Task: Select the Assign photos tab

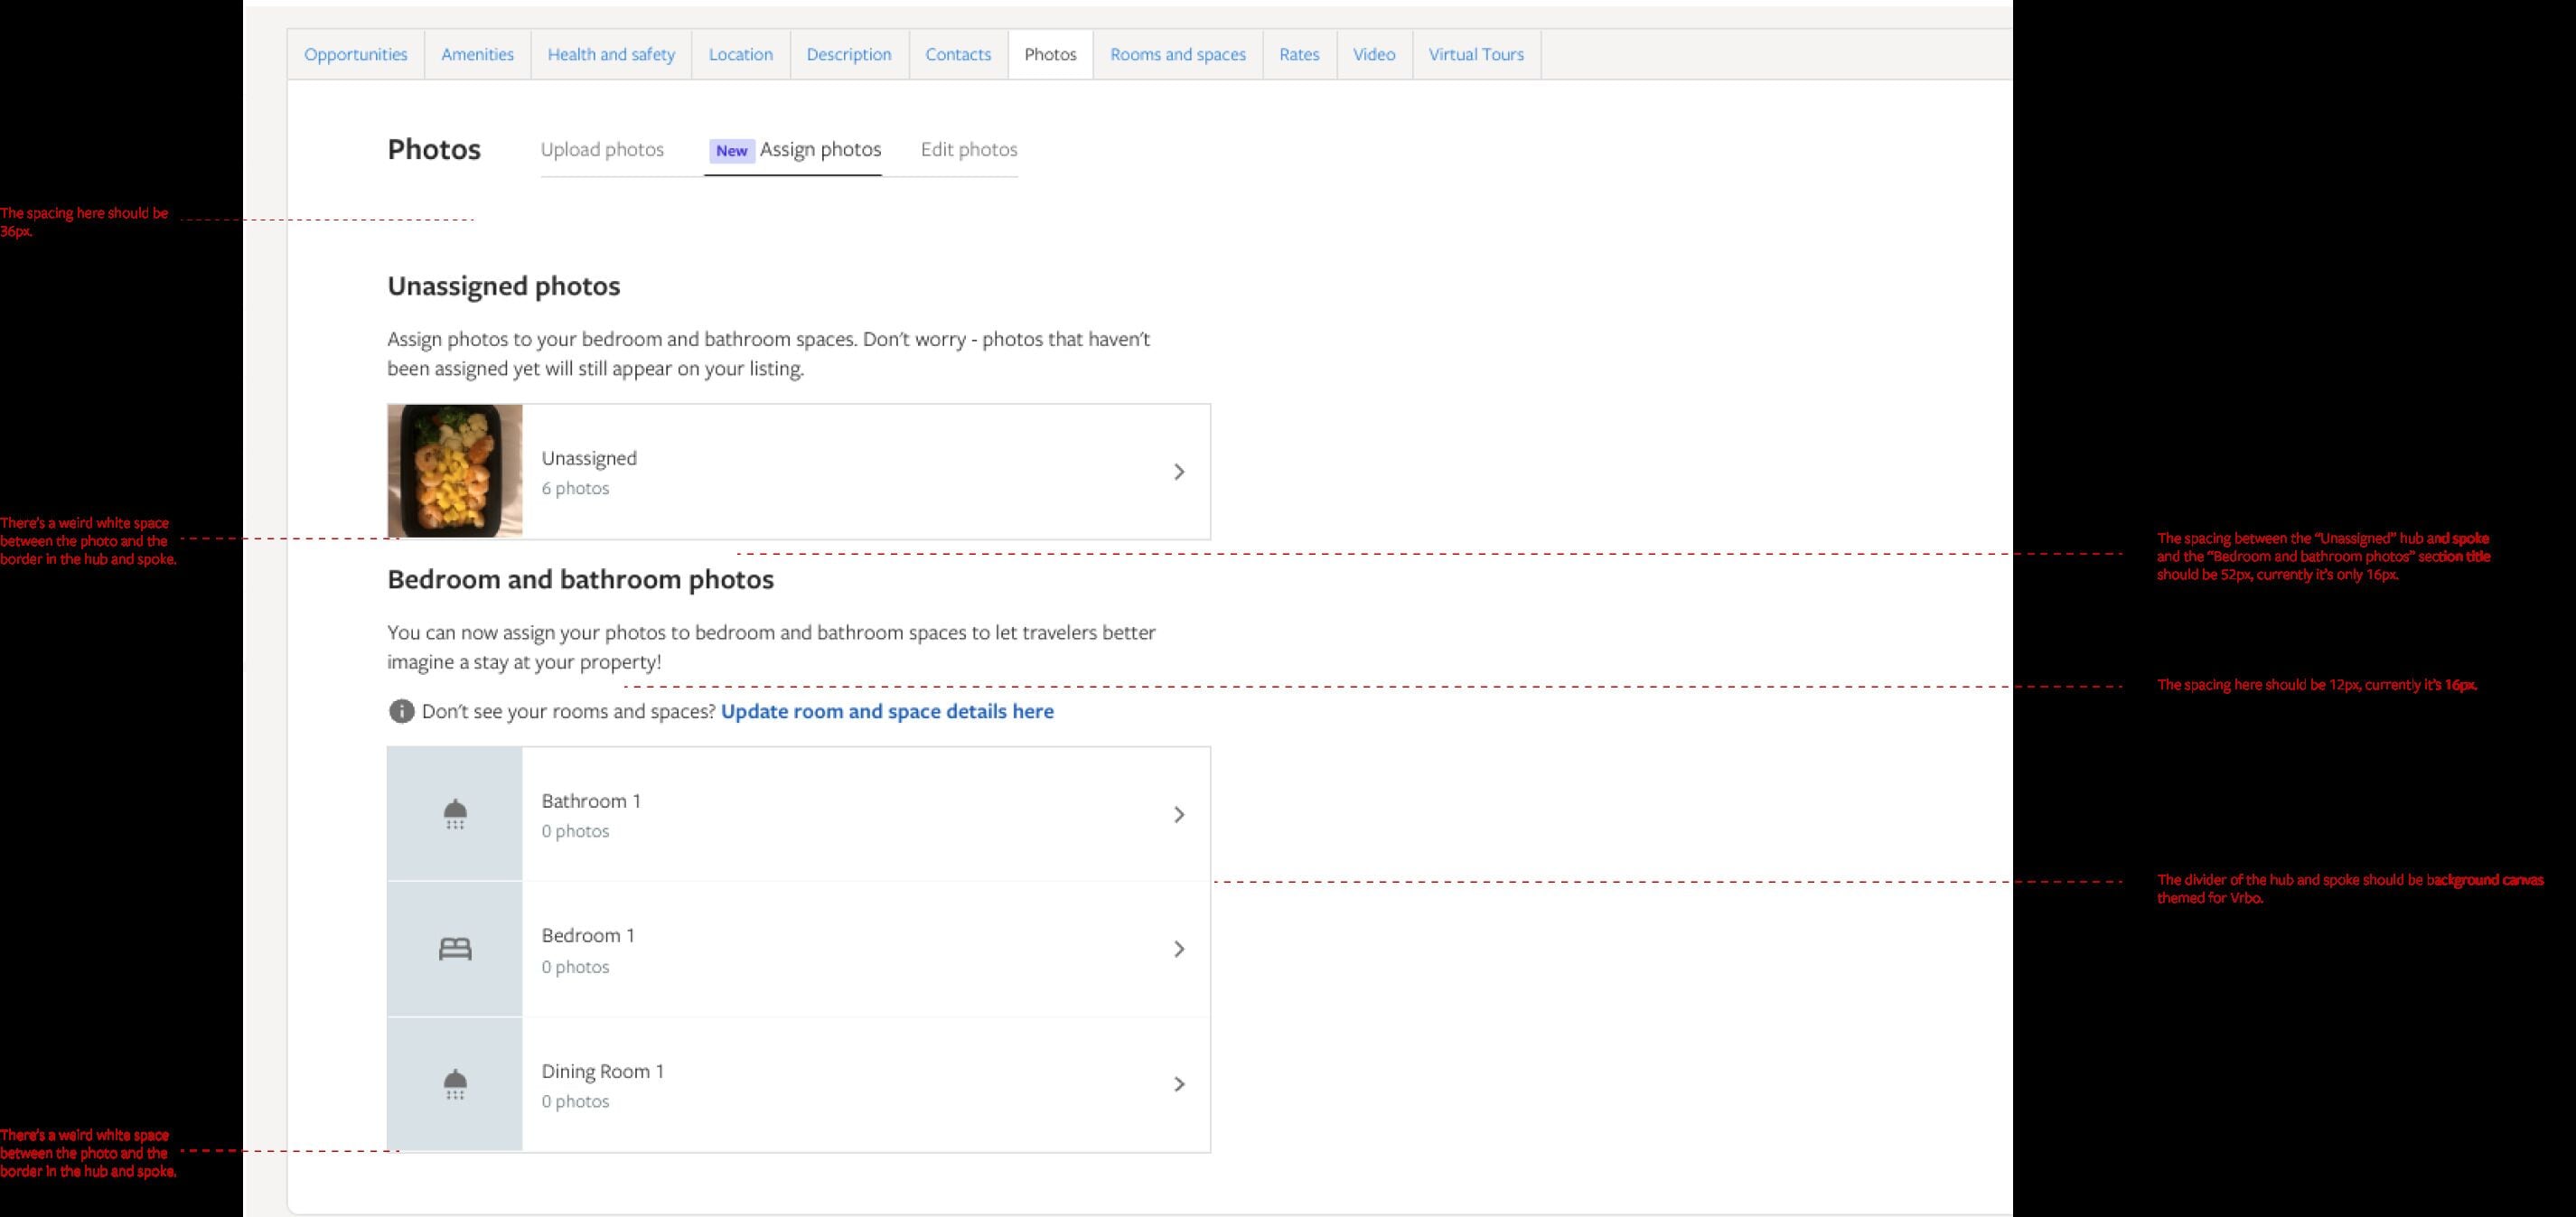Action: point(820,150)
